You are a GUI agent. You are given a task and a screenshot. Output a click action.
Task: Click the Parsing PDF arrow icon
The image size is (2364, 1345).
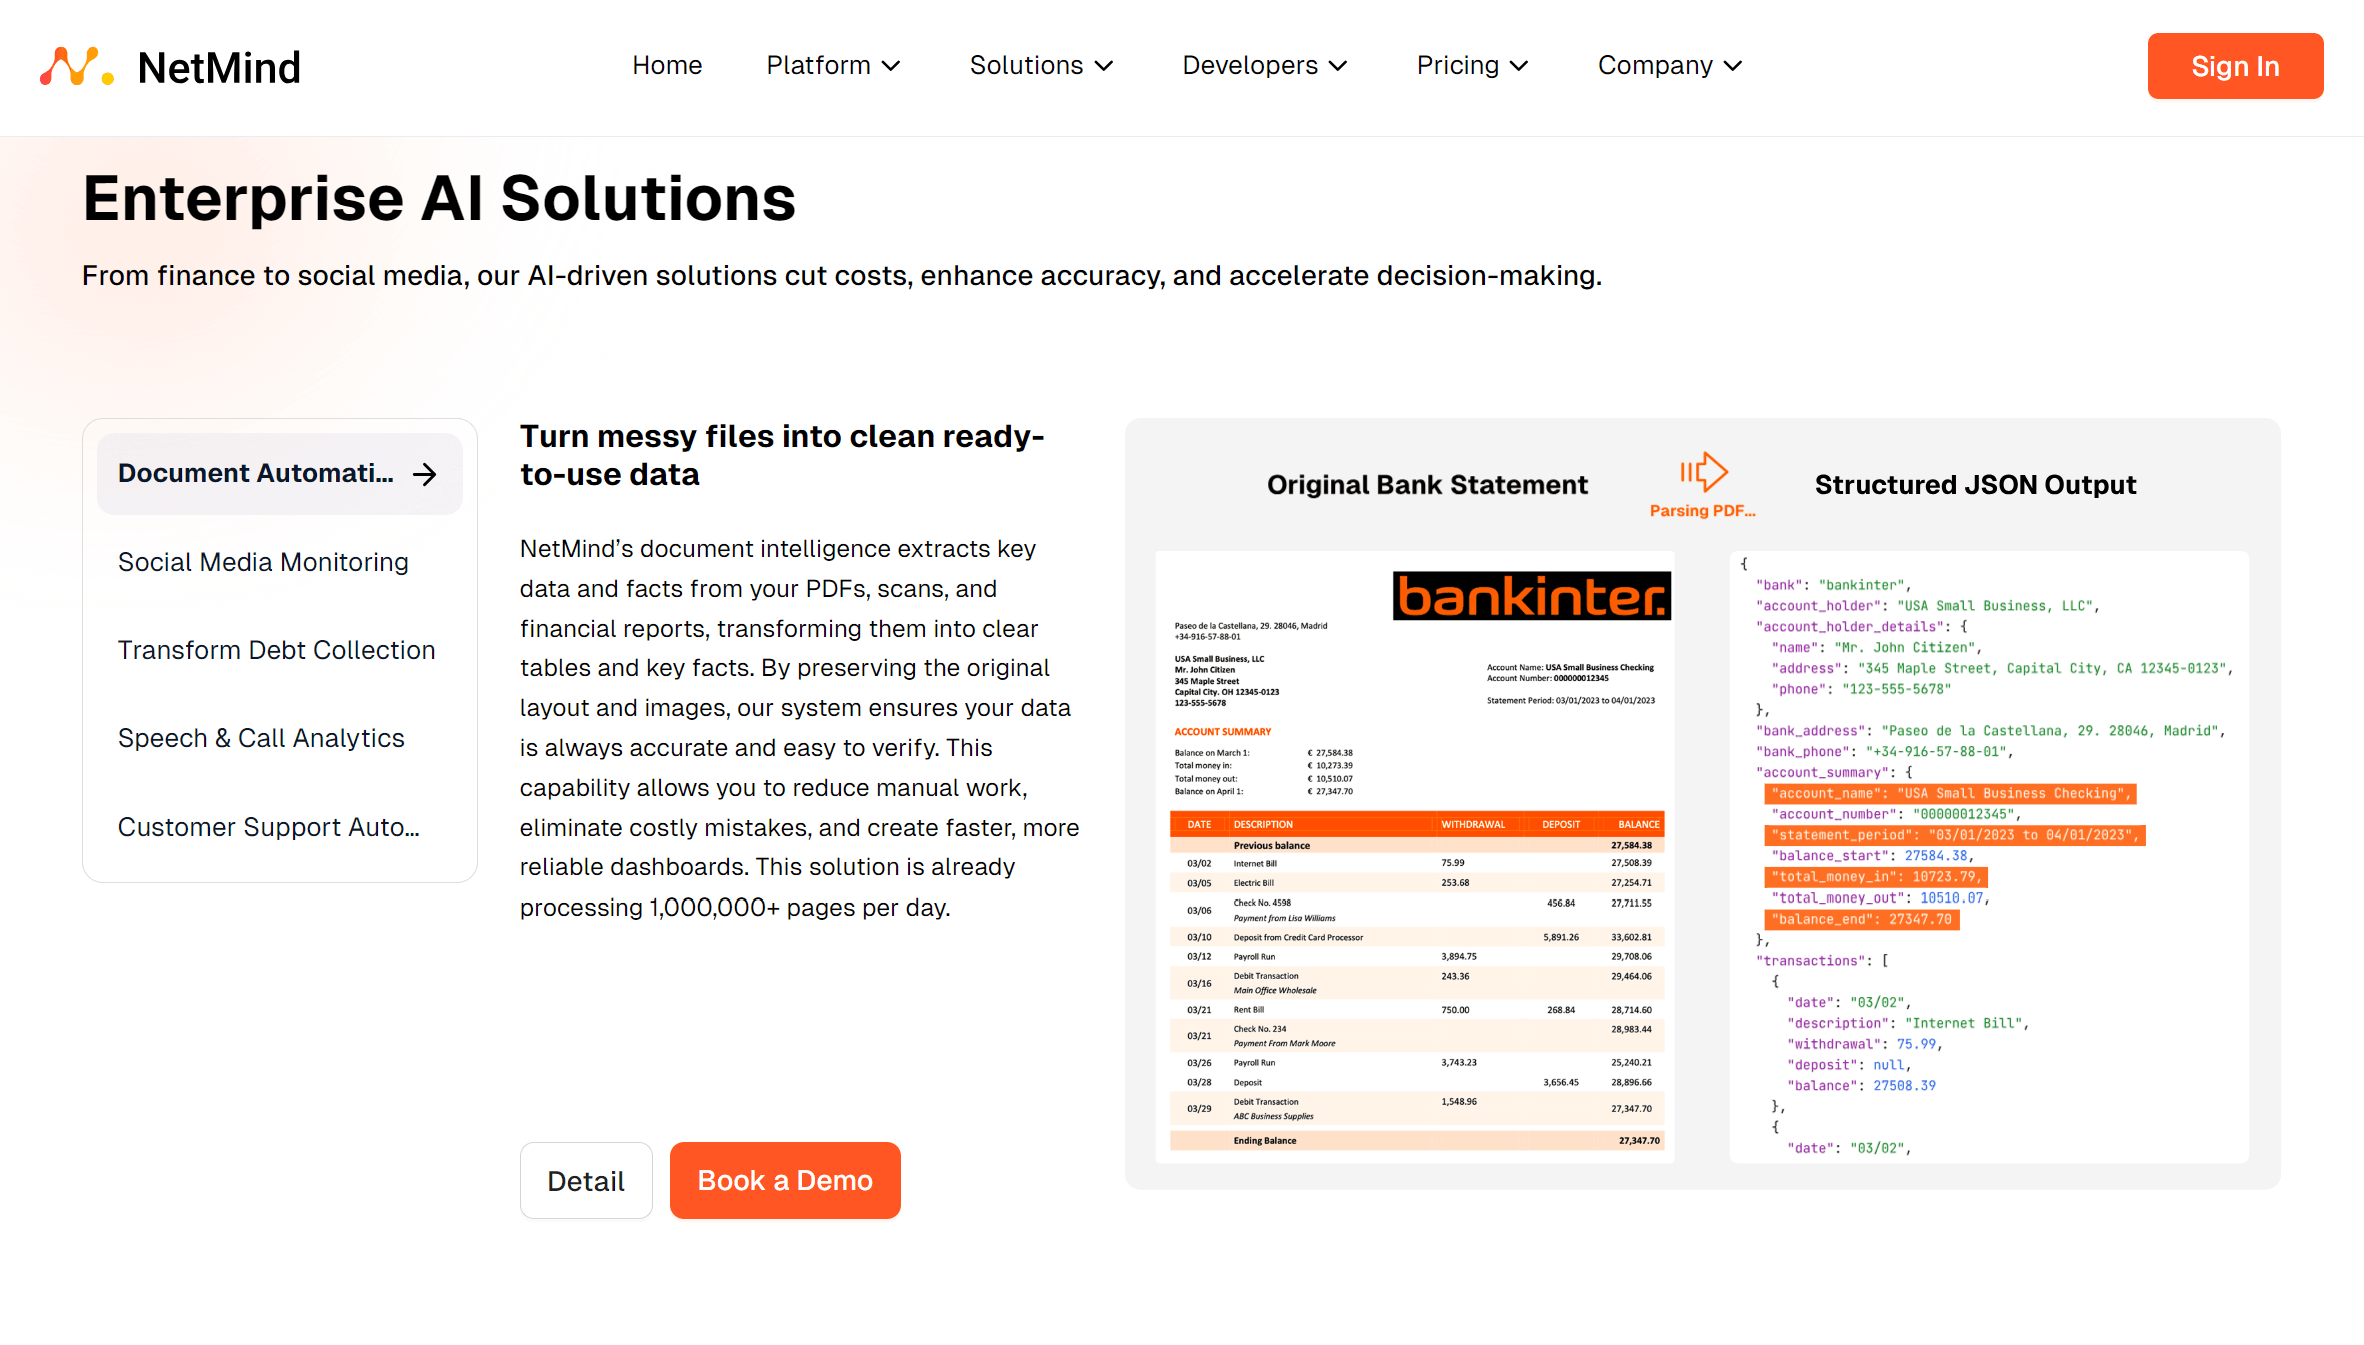point(1703,472)
